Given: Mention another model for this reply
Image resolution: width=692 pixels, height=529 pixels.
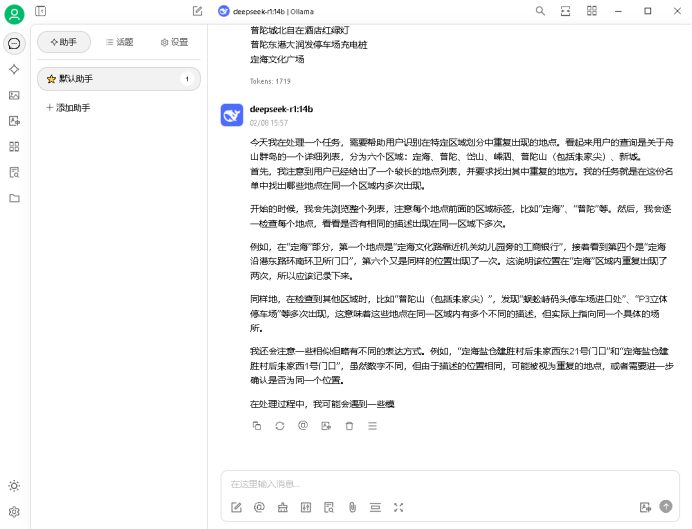Looking at the screenshot, I should 303,426.
